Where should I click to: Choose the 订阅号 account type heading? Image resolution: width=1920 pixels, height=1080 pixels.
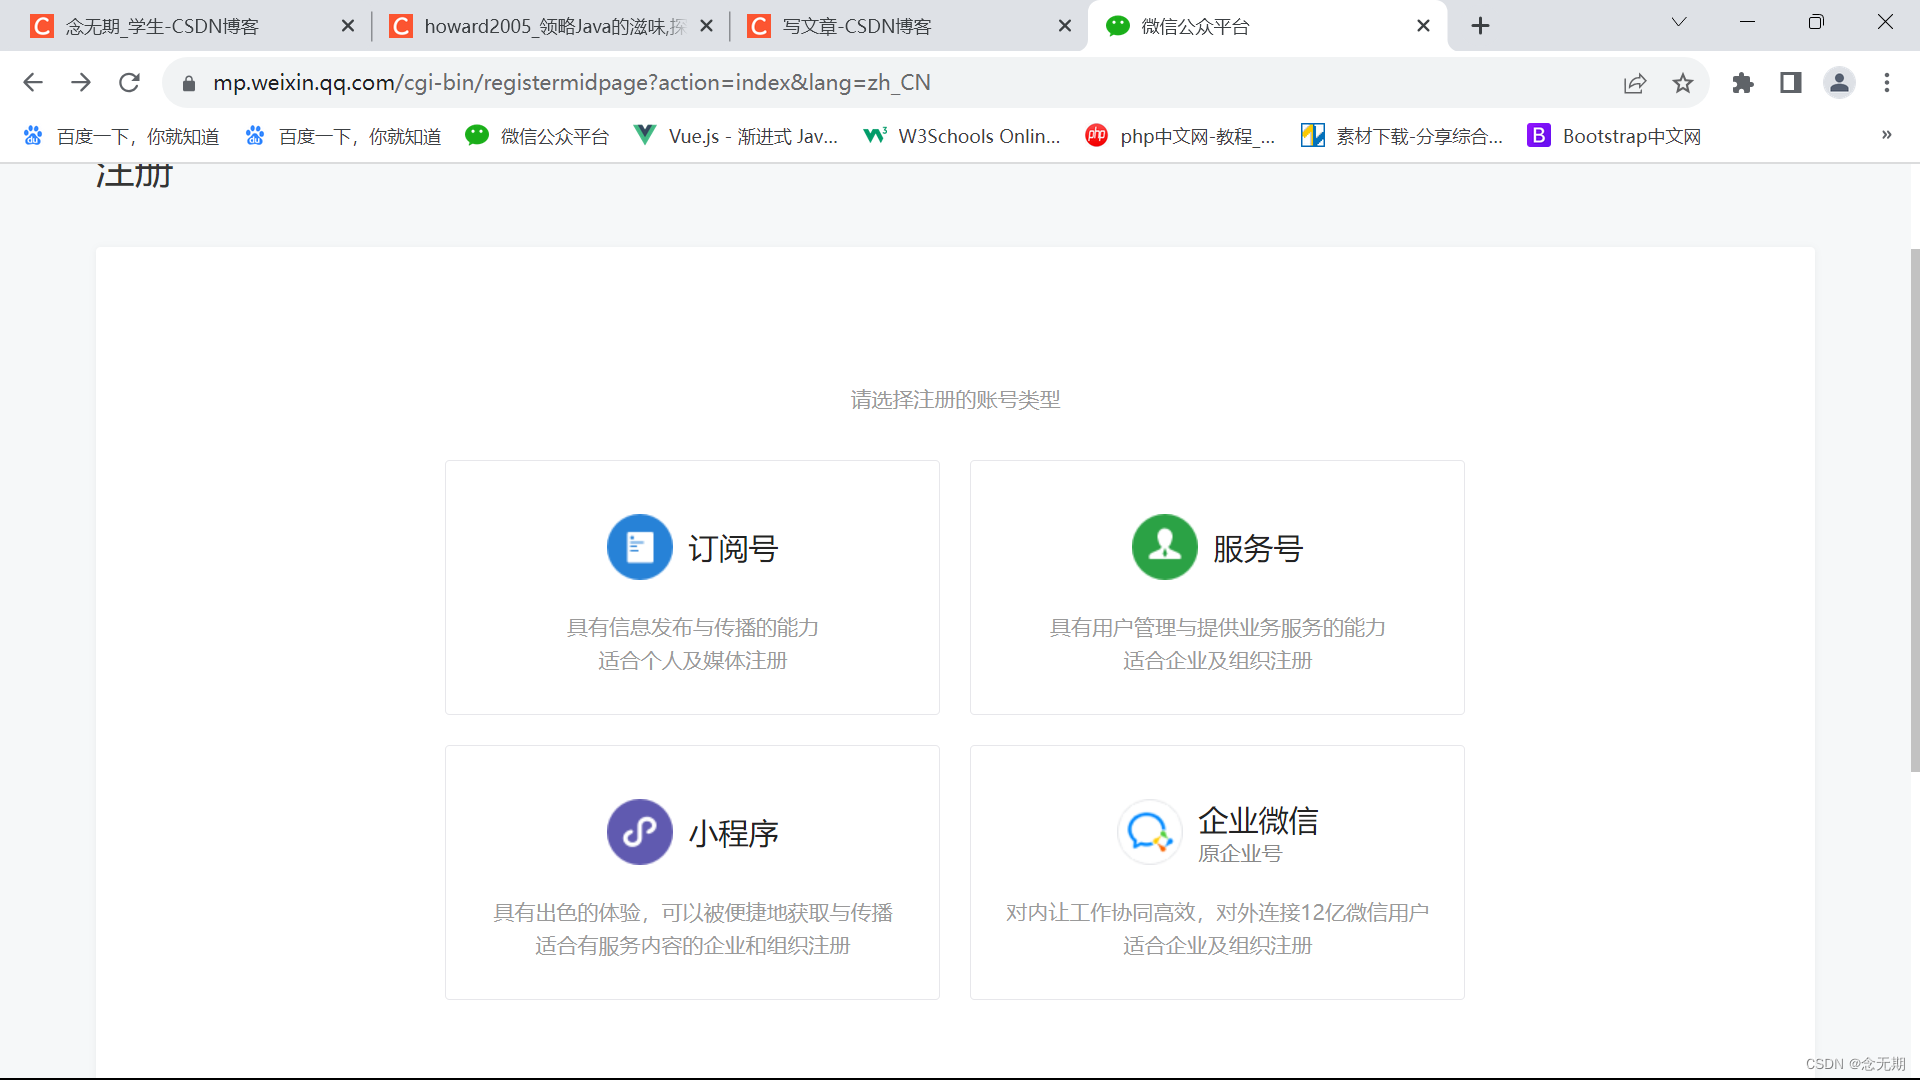tap(733, 548)
